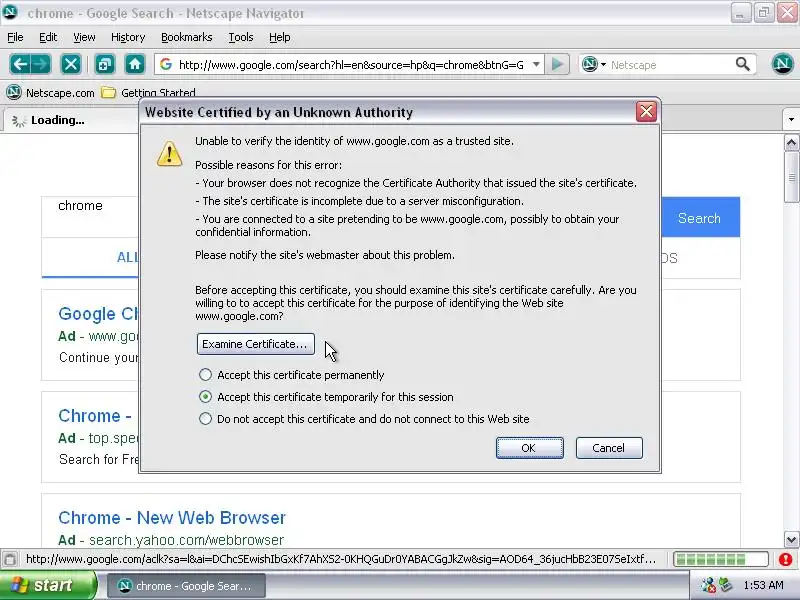Click the 1:53 AM system clock

point(764,585)
